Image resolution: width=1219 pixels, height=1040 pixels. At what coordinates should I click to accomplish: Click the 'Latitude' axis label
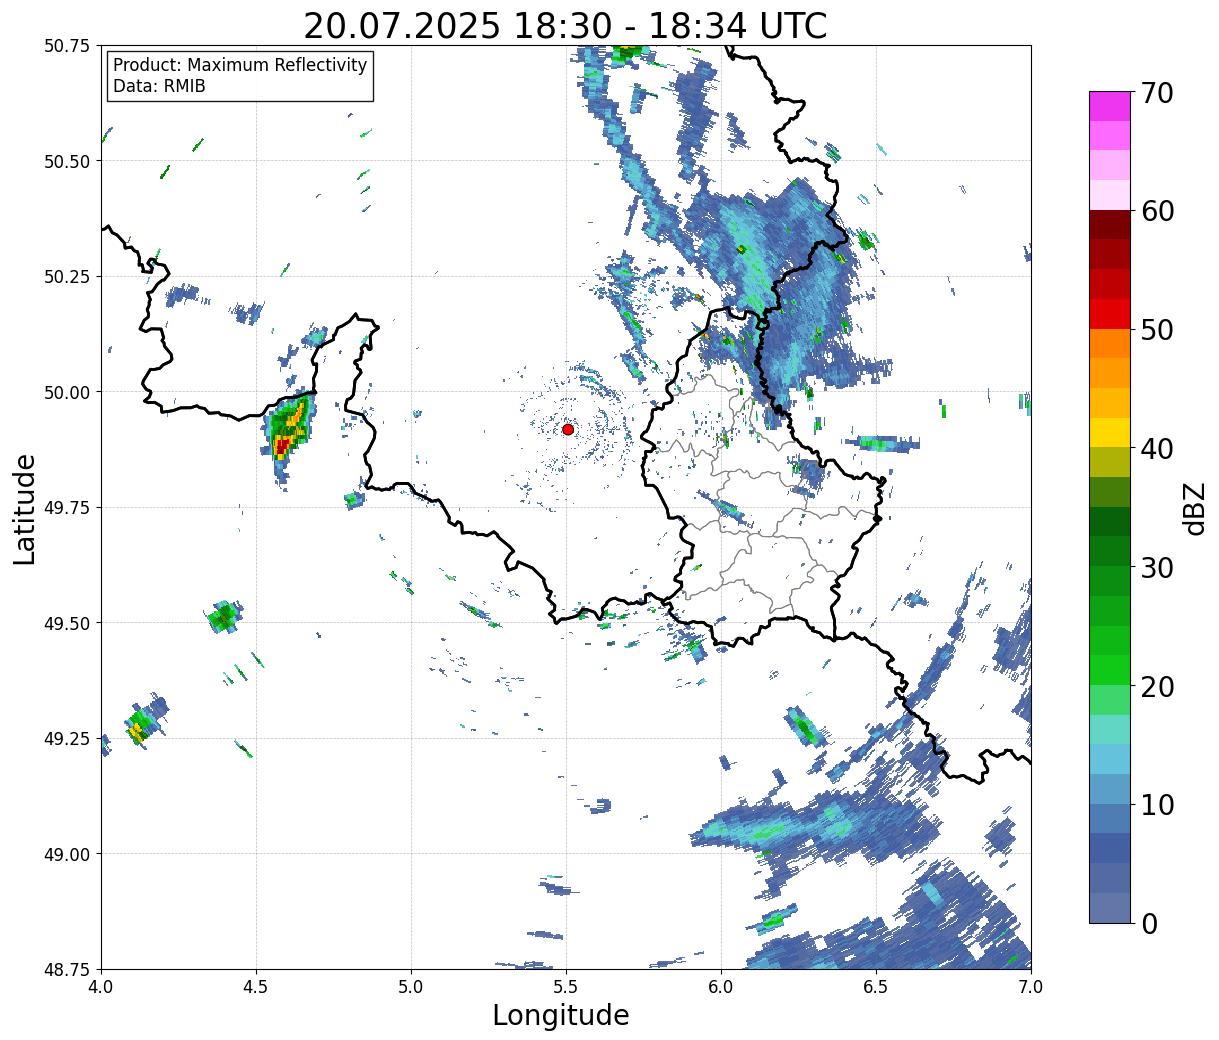(25, 508)
